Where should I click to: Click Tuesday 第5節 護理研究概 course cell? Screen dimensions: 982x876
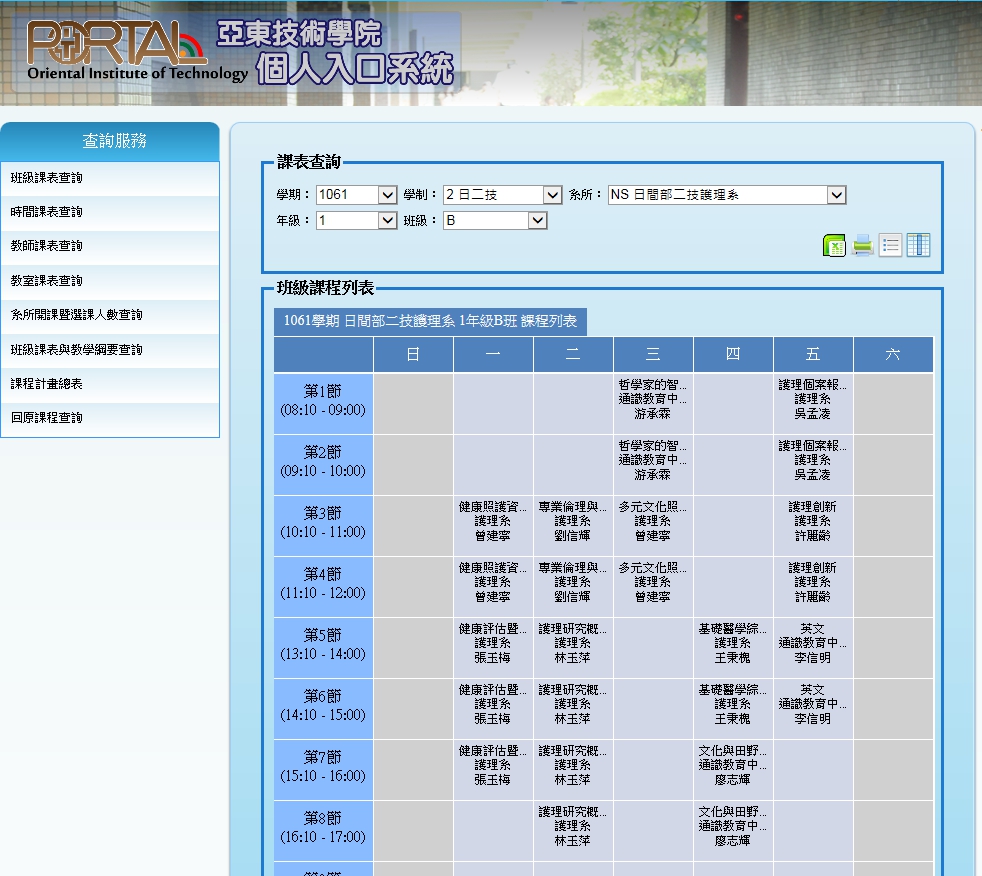pyautogui.click(x=573, y=647)
